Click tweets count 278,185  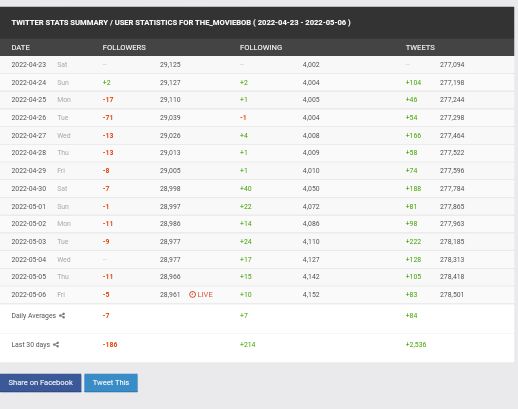point(452,242)
